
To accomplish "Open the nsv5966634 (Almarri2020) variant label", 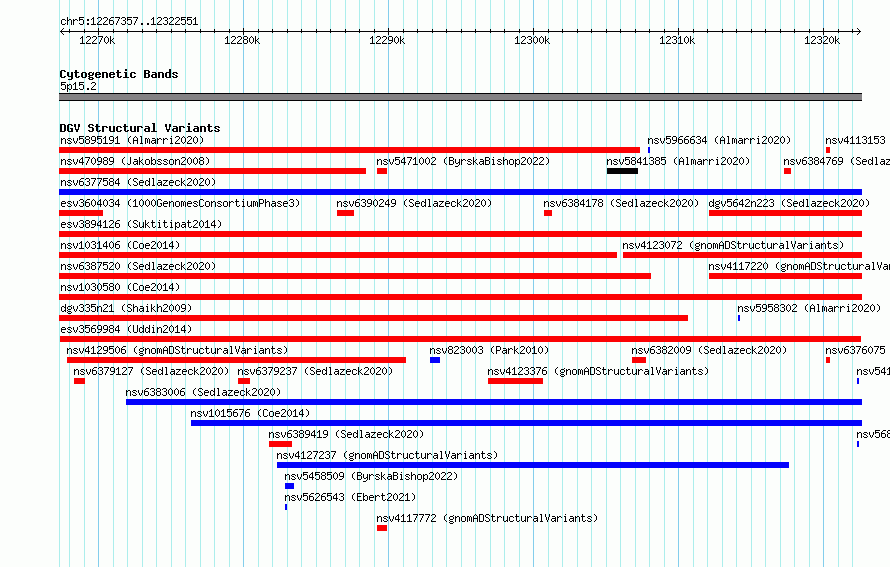I will pos(719,140).
